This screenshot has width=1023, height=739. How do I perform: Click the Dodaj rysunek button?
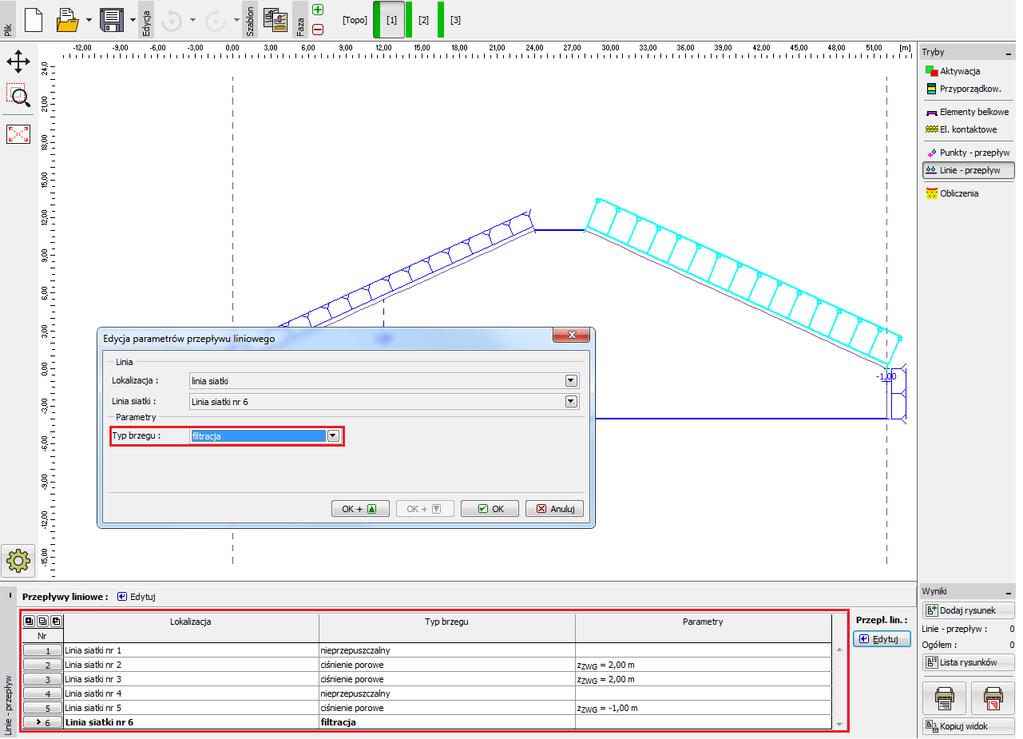(x=968, y=611)
